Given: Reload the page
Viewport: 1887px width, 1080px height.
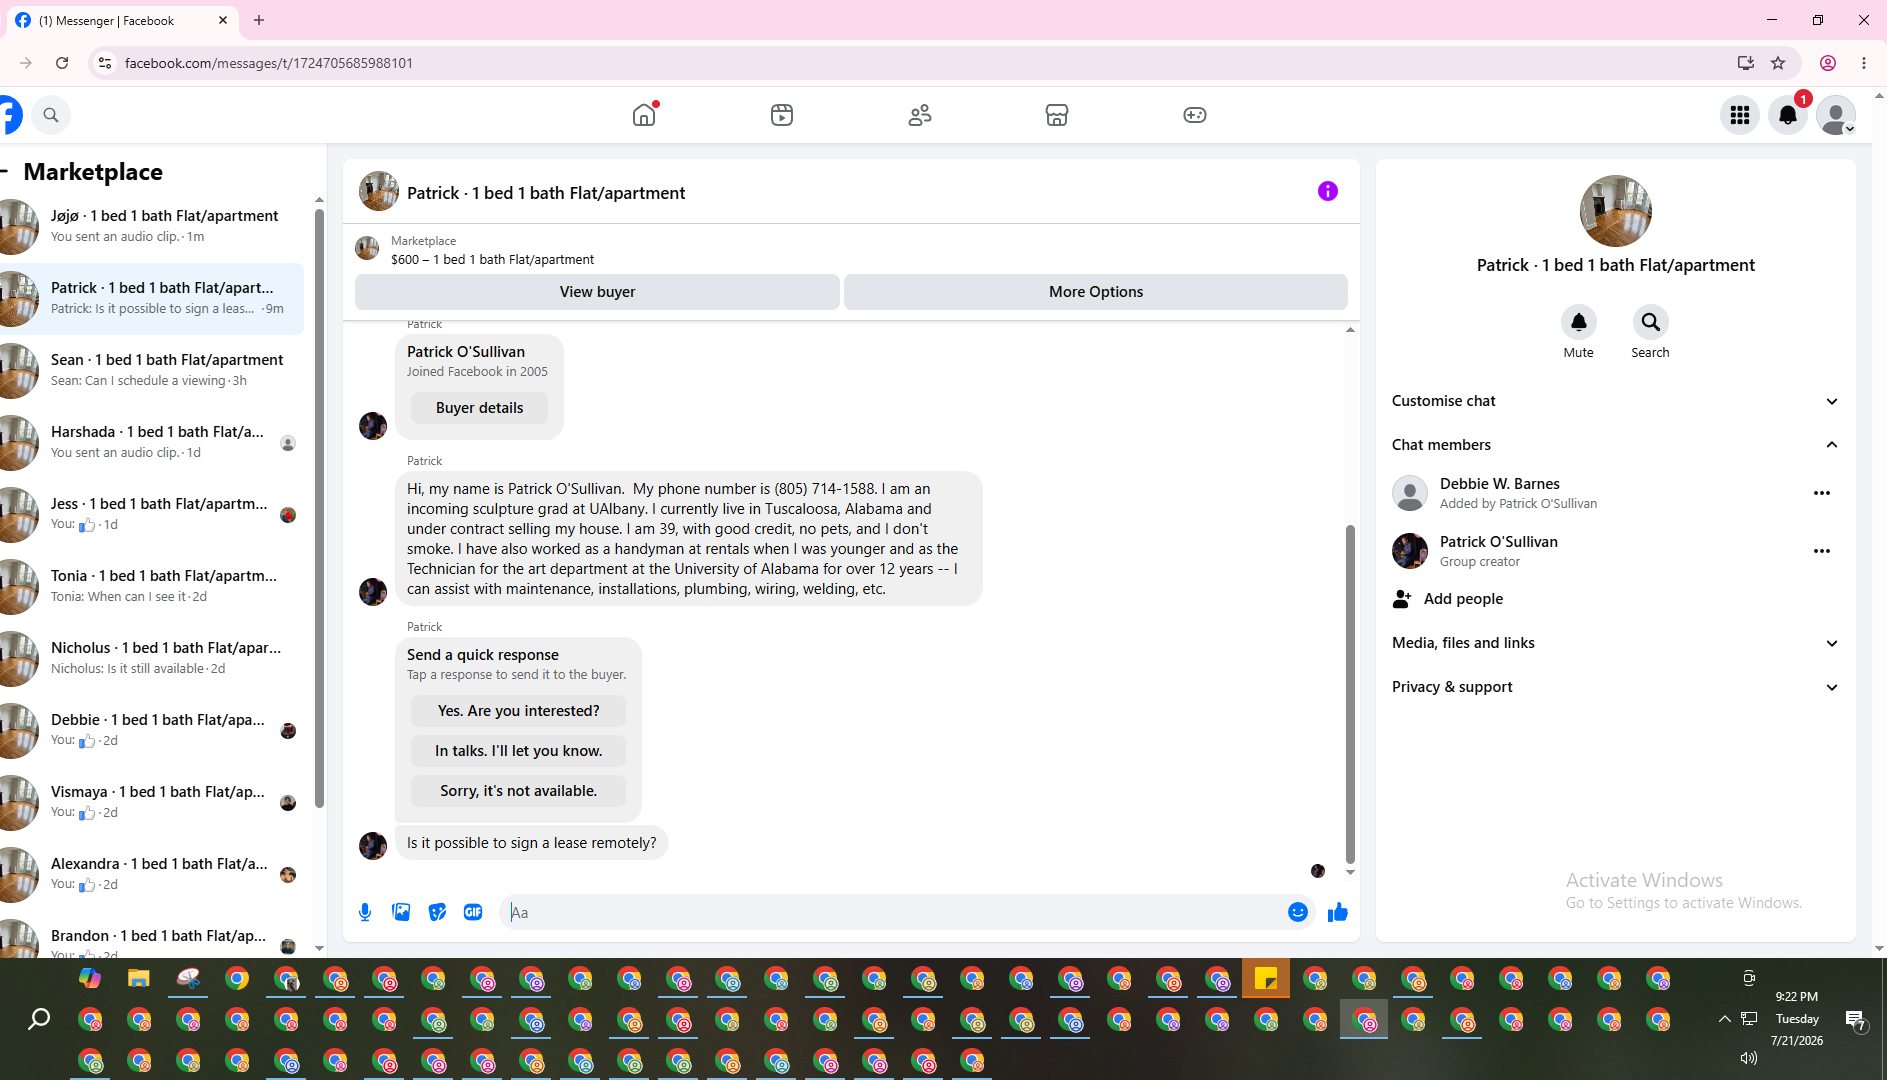Looking at the screenshot, I should pos(62,63).
